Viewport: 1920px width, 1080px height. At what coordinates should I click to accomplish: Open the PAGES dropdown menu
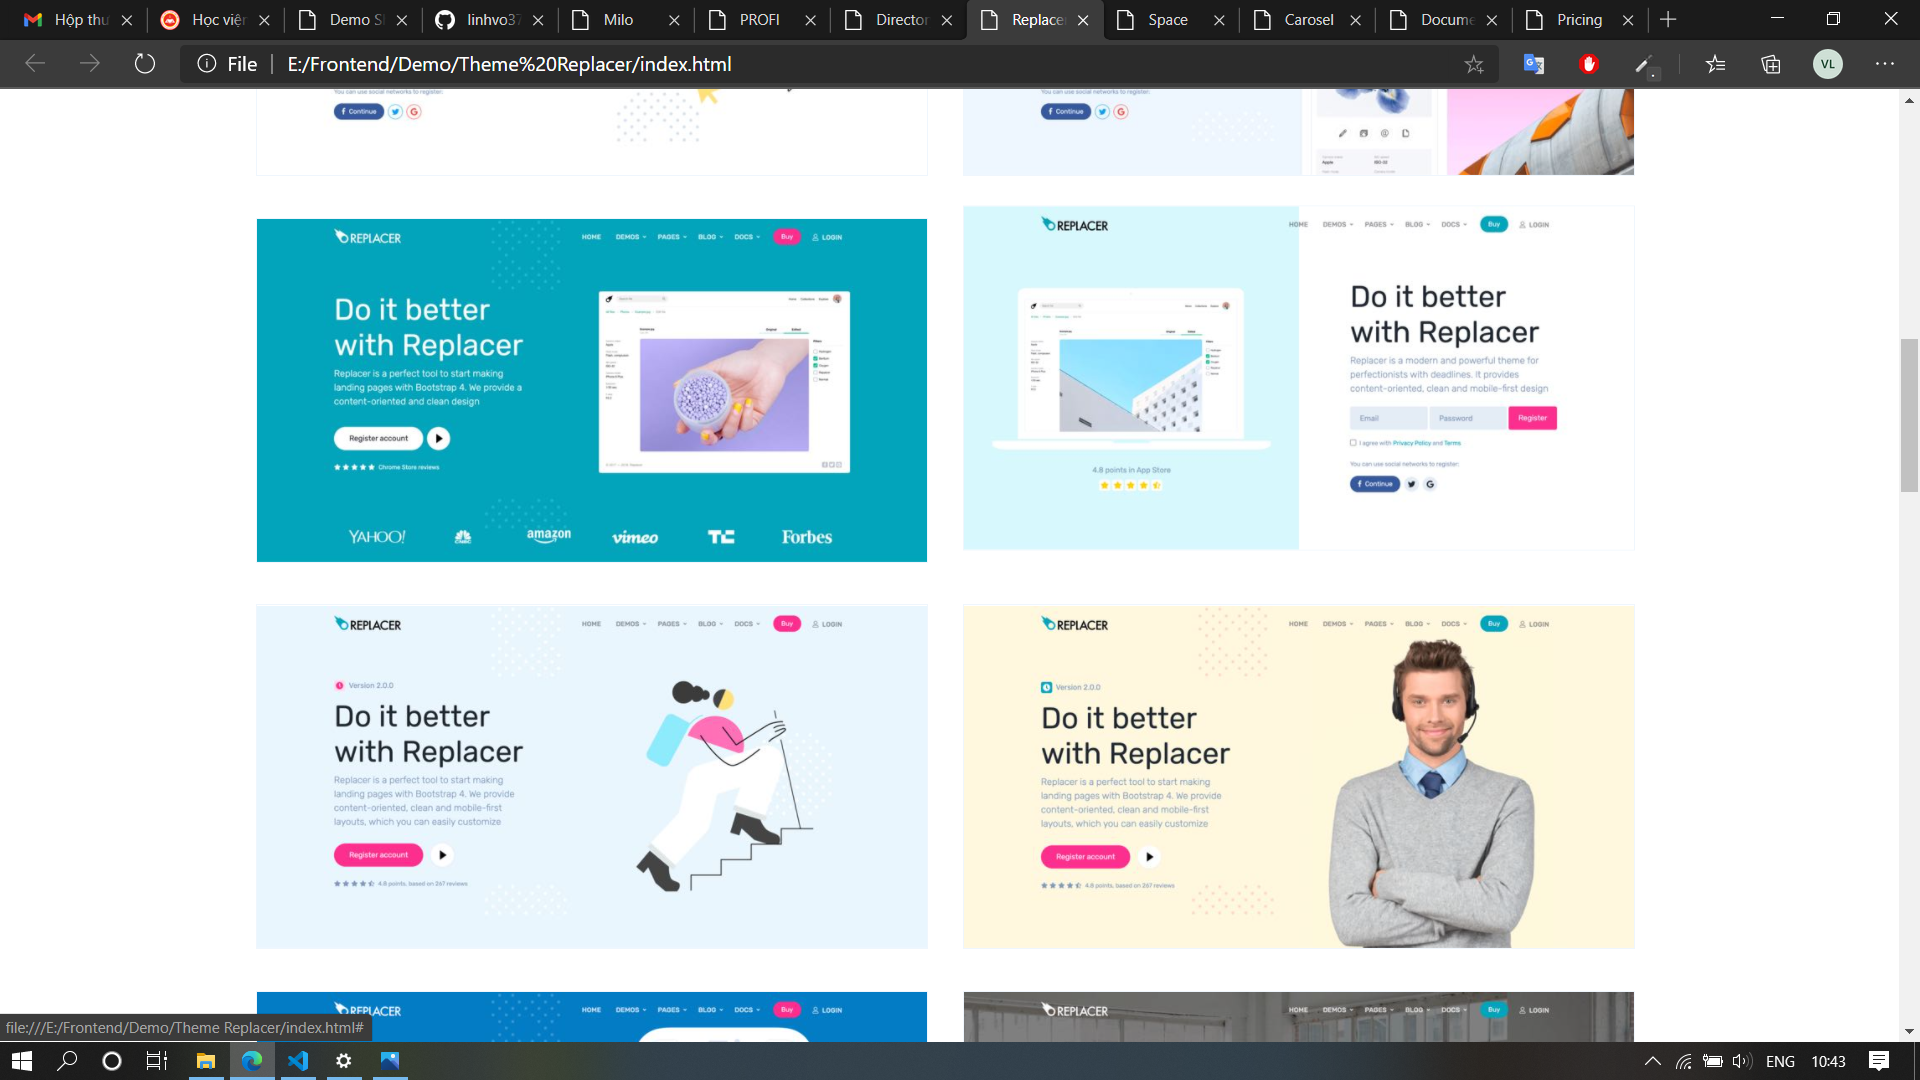tap(671, 237)
